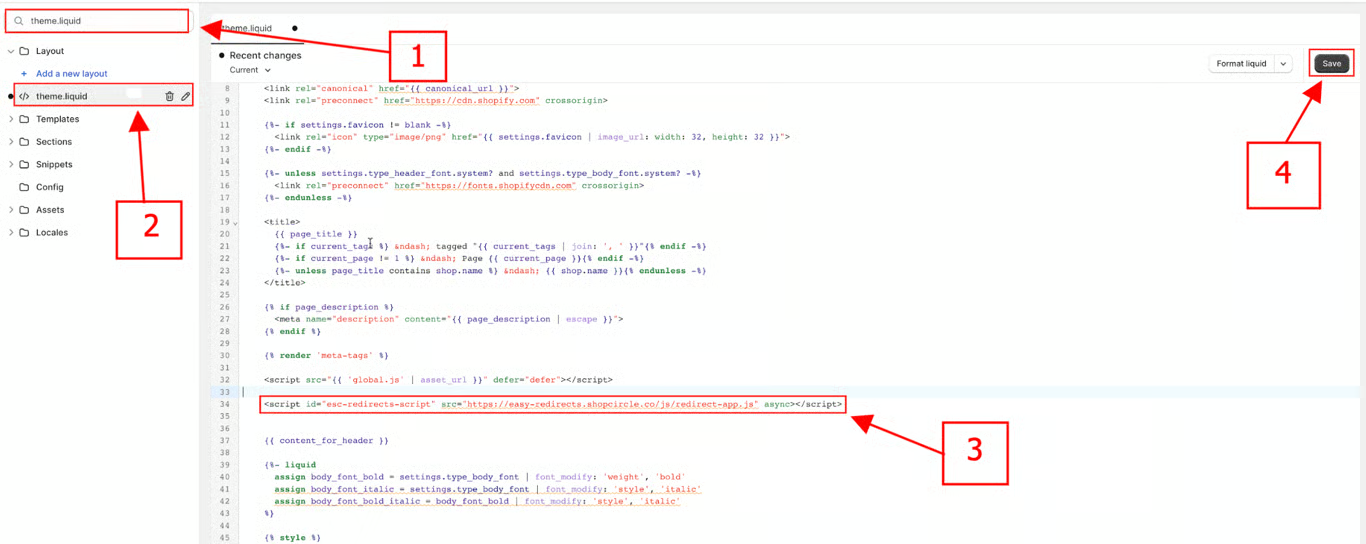Expand the Locales folder chevron
The width and height of the screenshot is (1366, 544).
[x=11, y=232]
